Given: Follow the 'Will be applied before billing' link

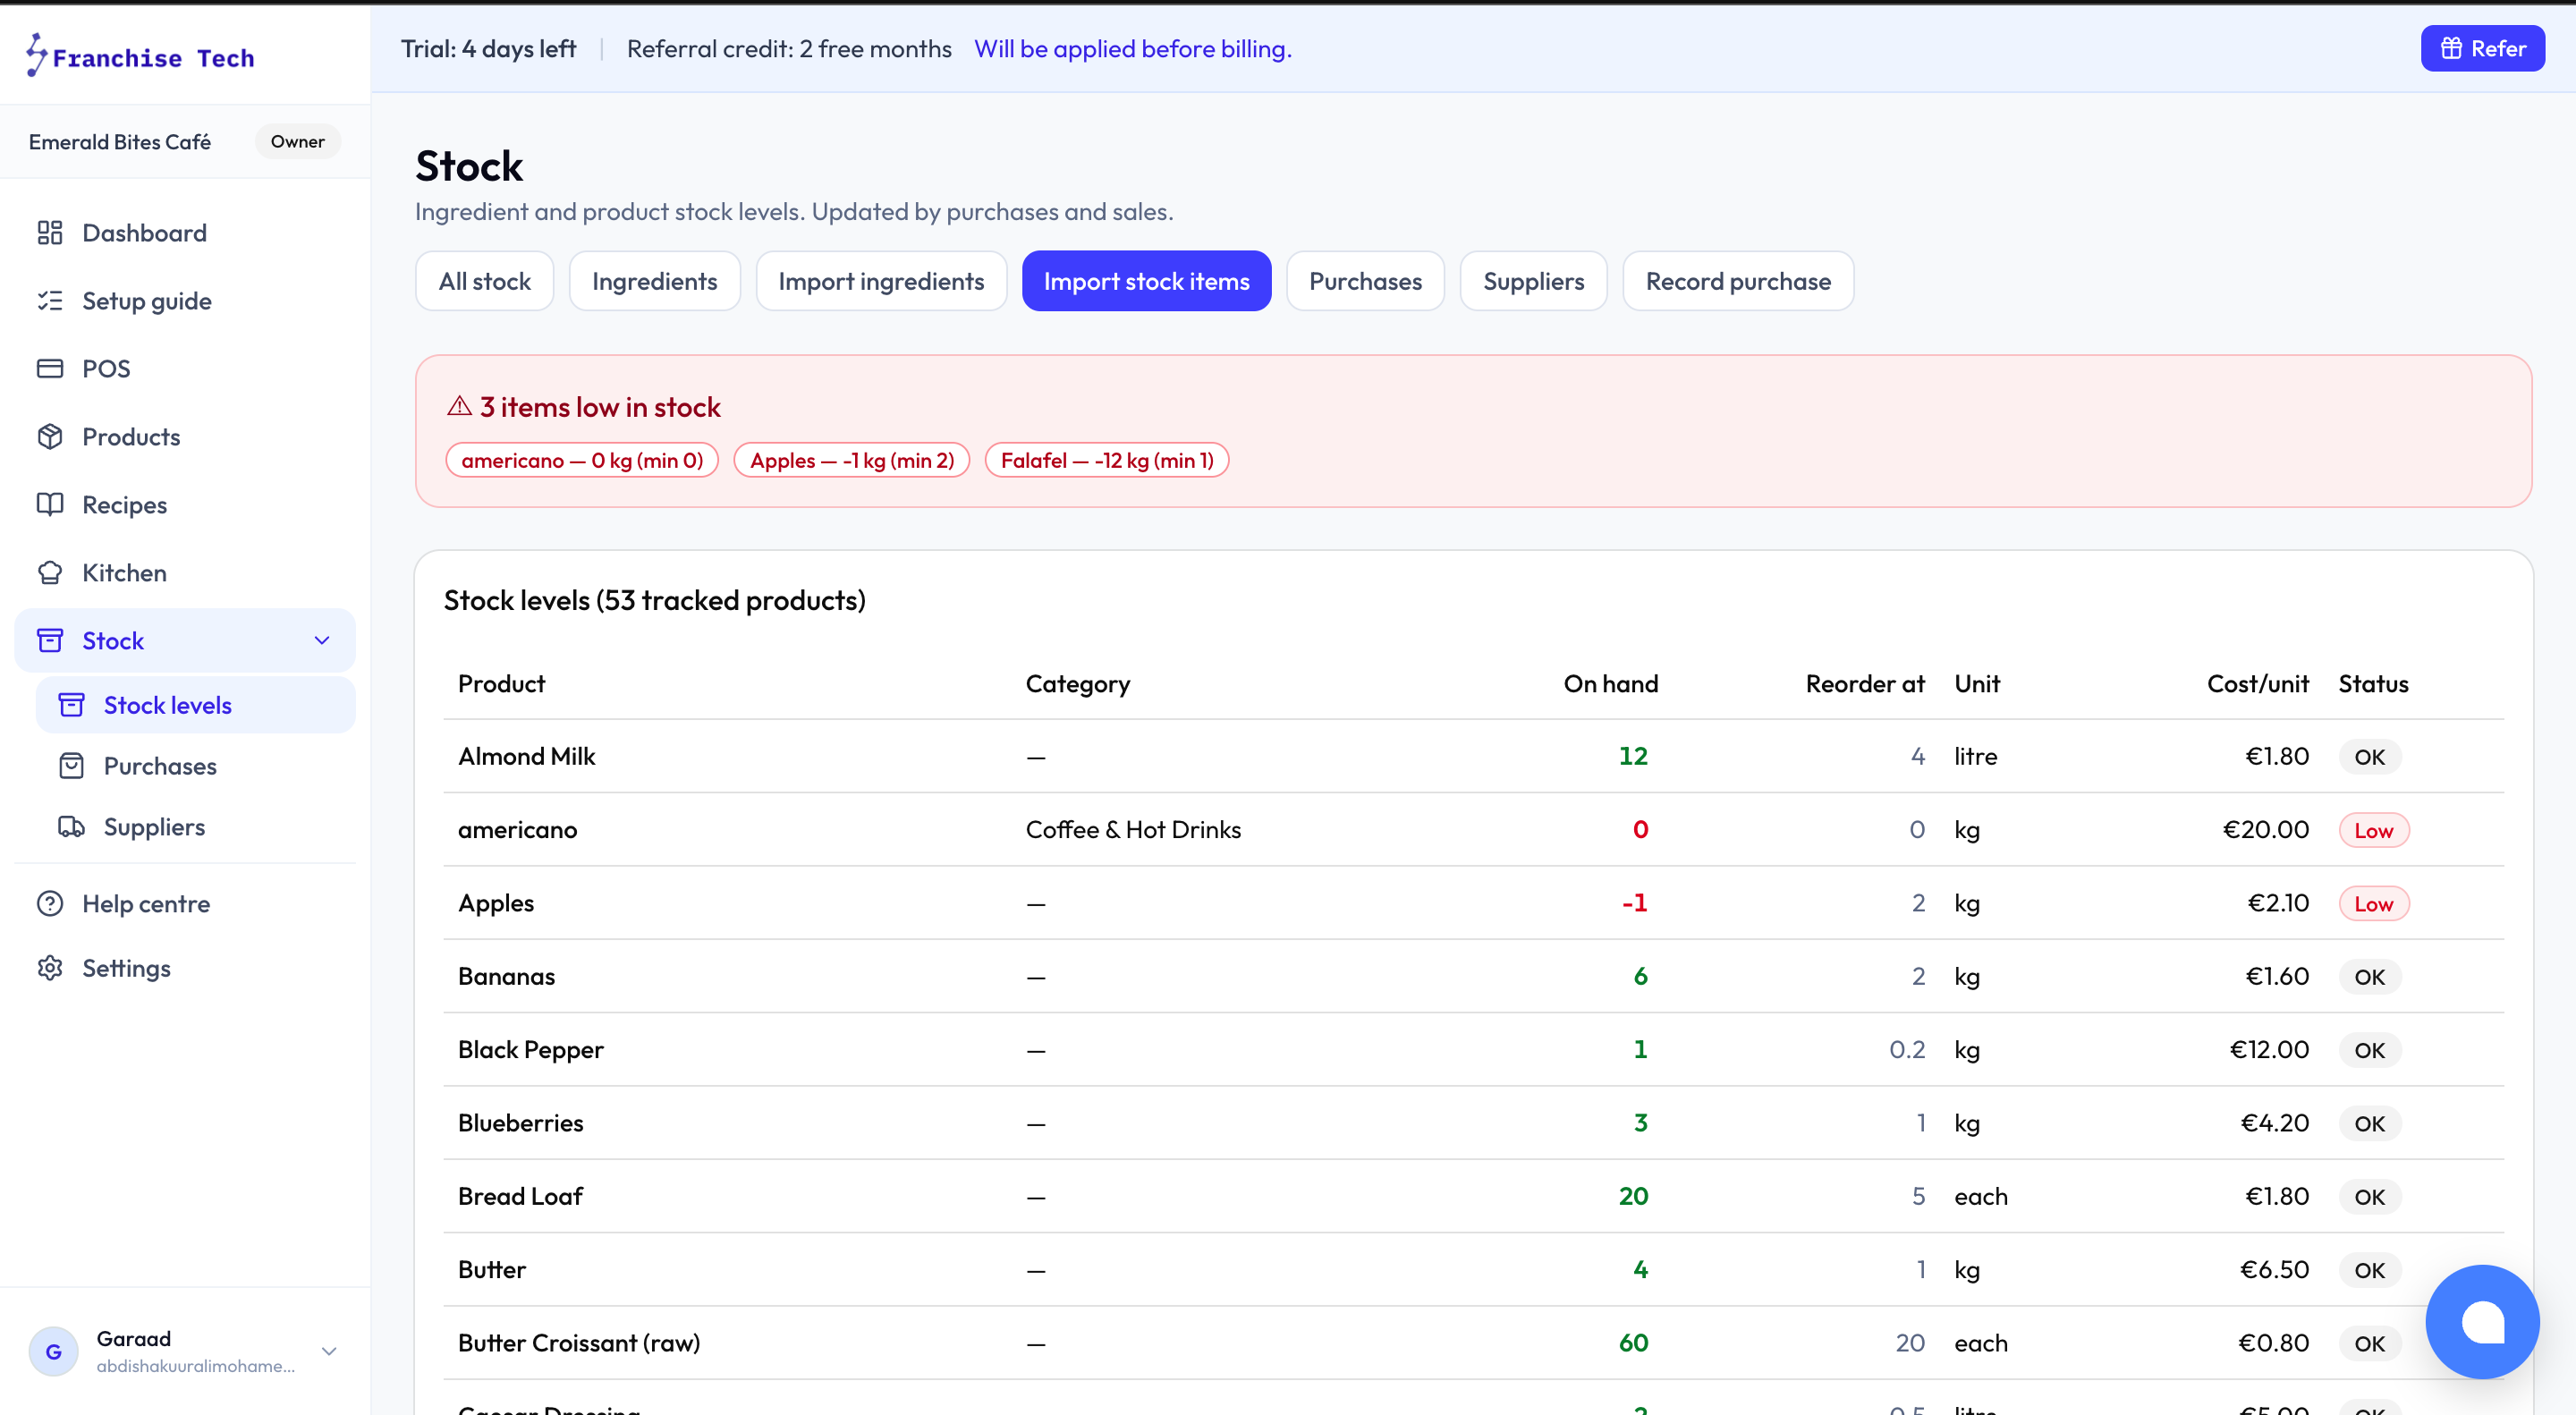Looking at the screenshot, I should click(x=1133, y=48).
